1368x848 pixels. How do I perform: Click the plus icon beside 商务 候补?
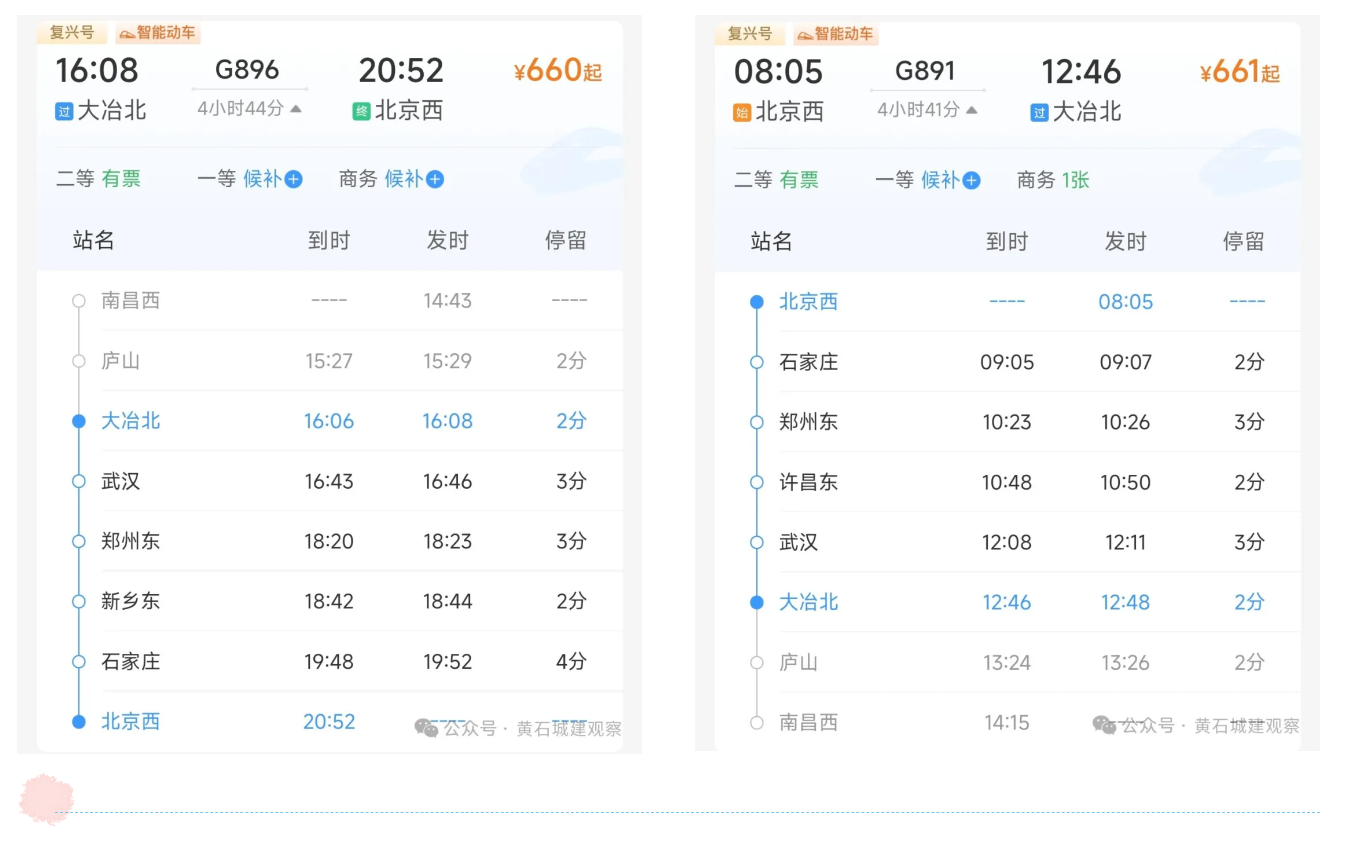click(x=438, y=179)
